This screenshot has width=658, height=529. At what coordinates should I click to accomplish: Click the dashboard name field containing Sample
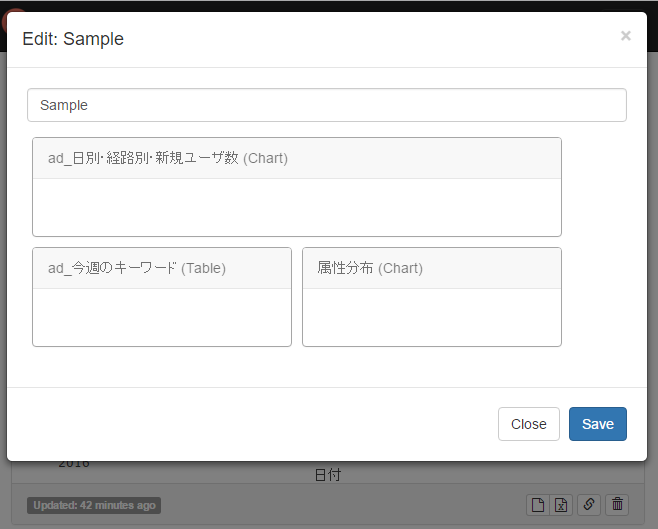pos(327,105)
